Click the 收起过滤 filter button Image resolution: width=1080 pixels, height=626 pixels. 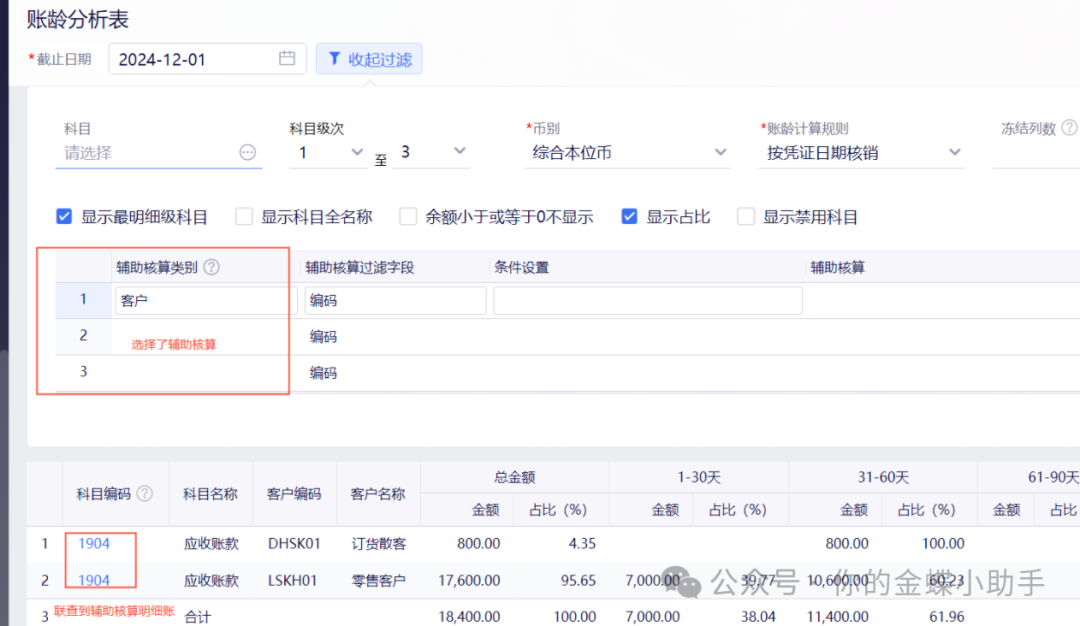pos(369,59)
